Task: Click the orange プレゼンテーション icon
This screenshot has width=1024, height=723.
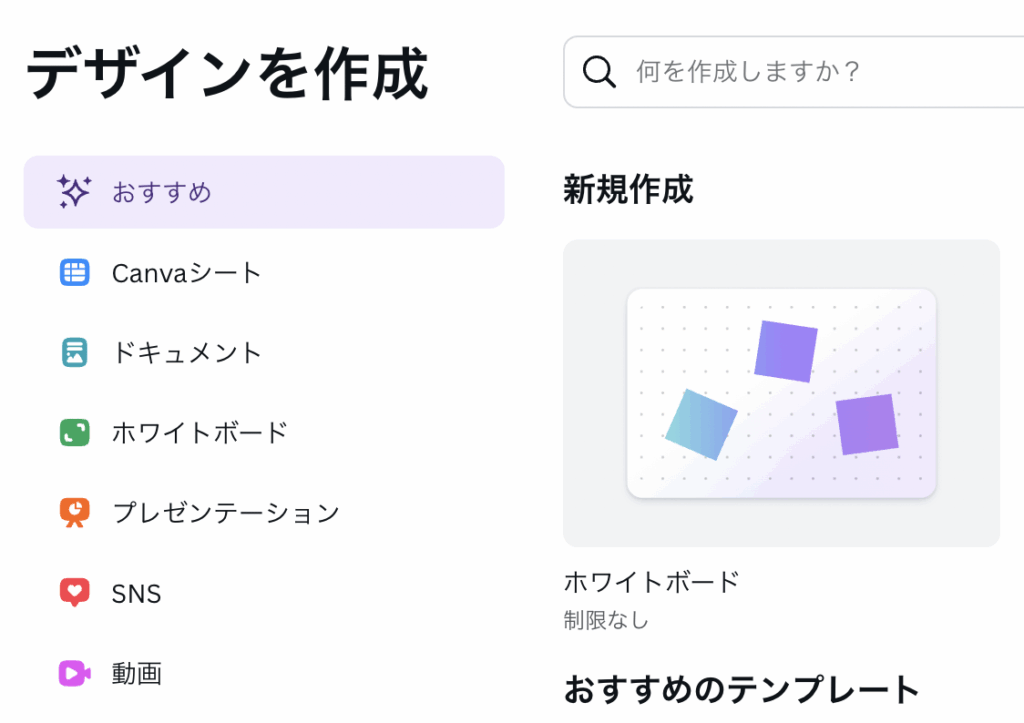Action: coord(74,513)
